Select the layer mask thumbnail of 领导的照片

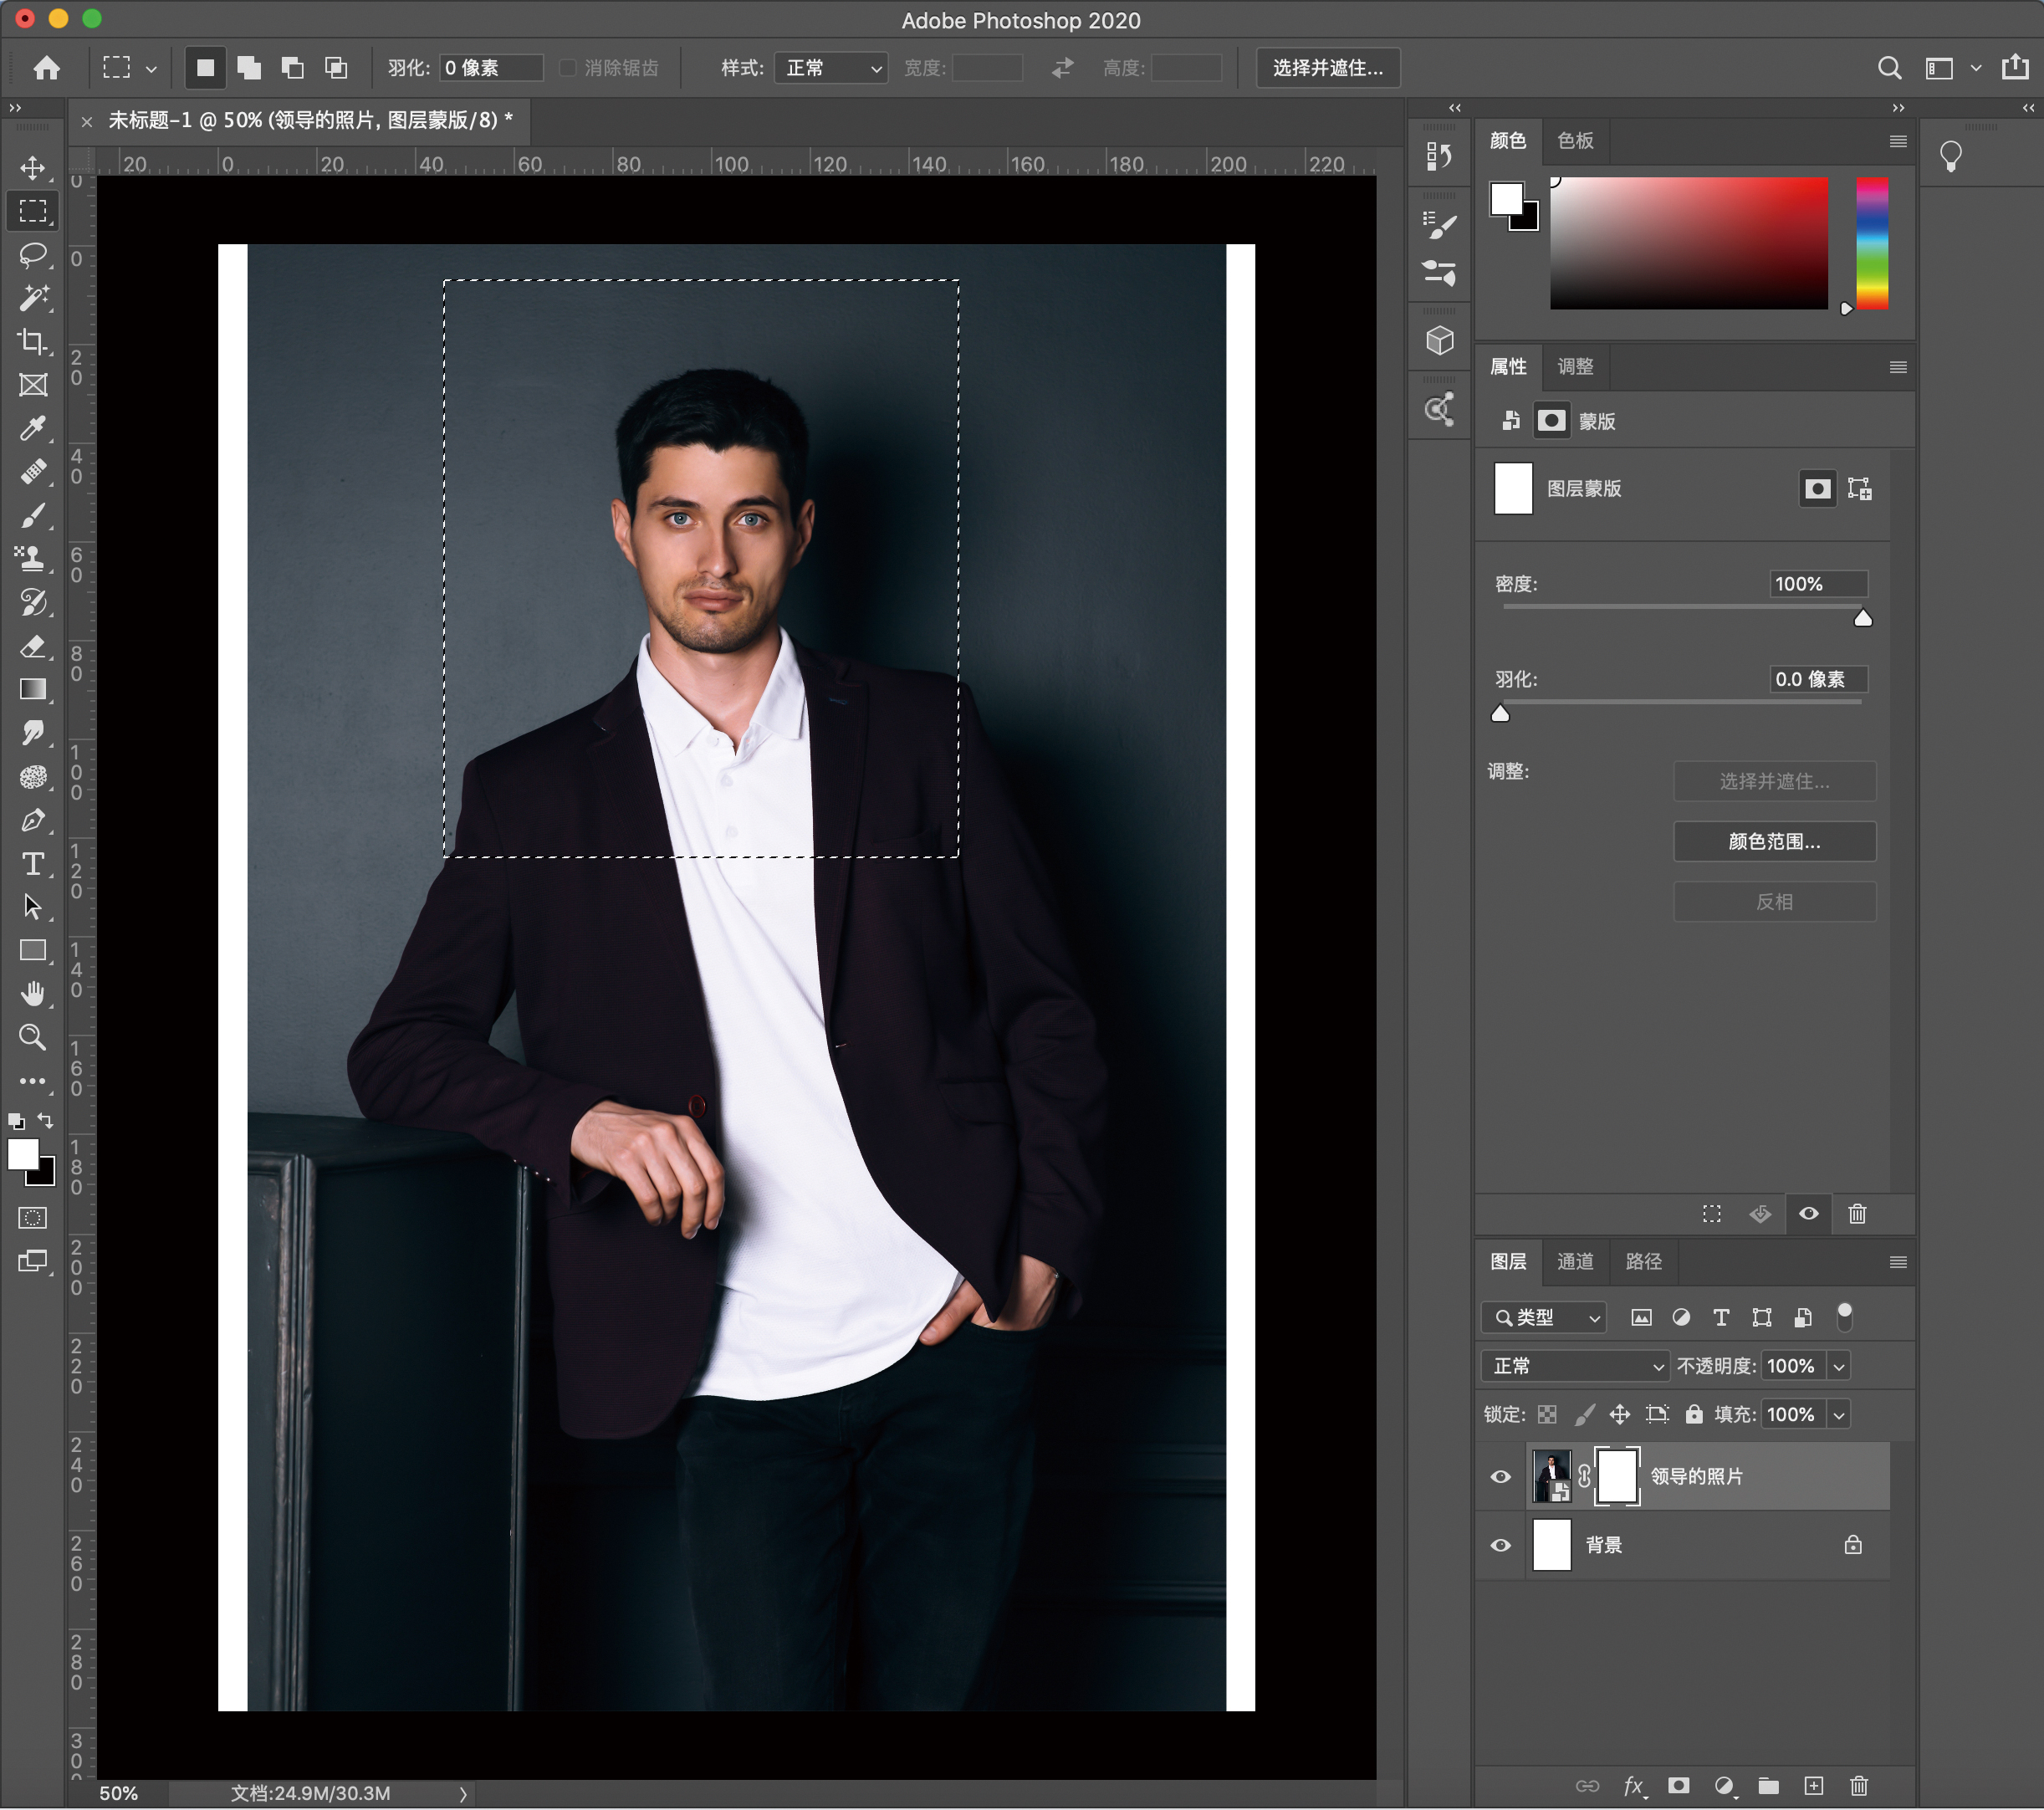click(x=1617, y=1477)
